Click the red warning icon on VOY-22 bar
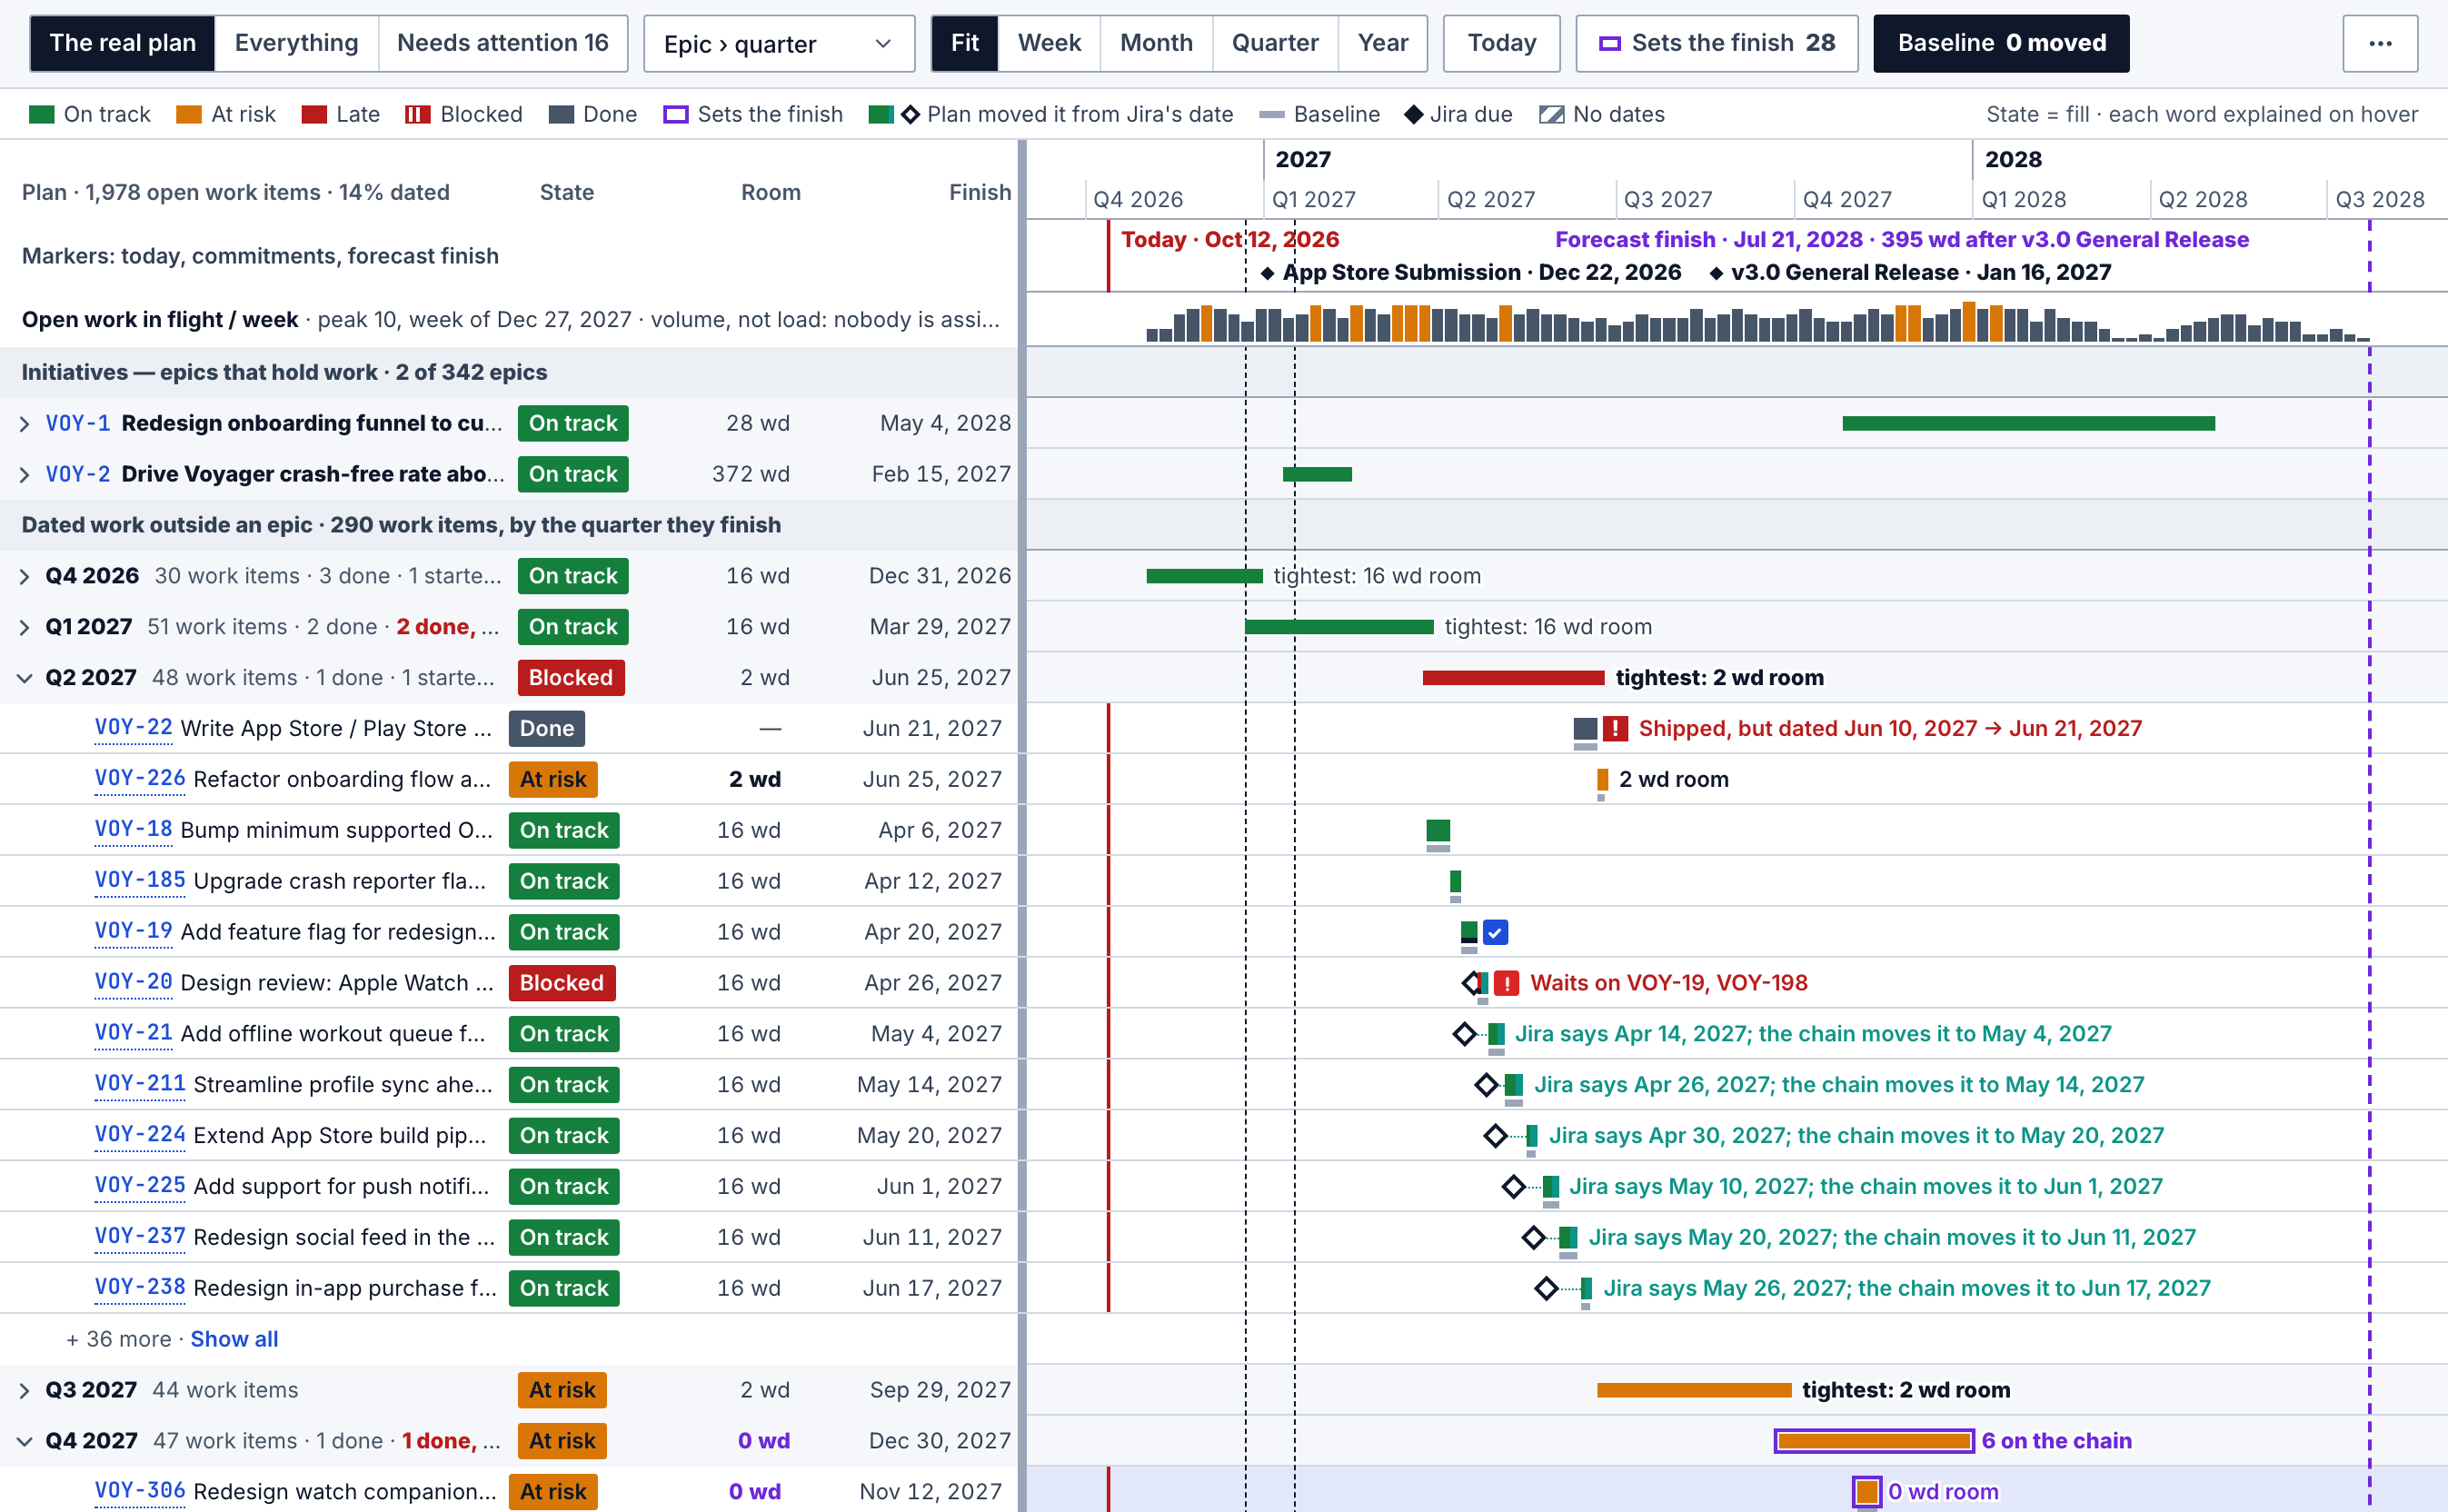The image size is (2448, 1512). pos(1614,728)
